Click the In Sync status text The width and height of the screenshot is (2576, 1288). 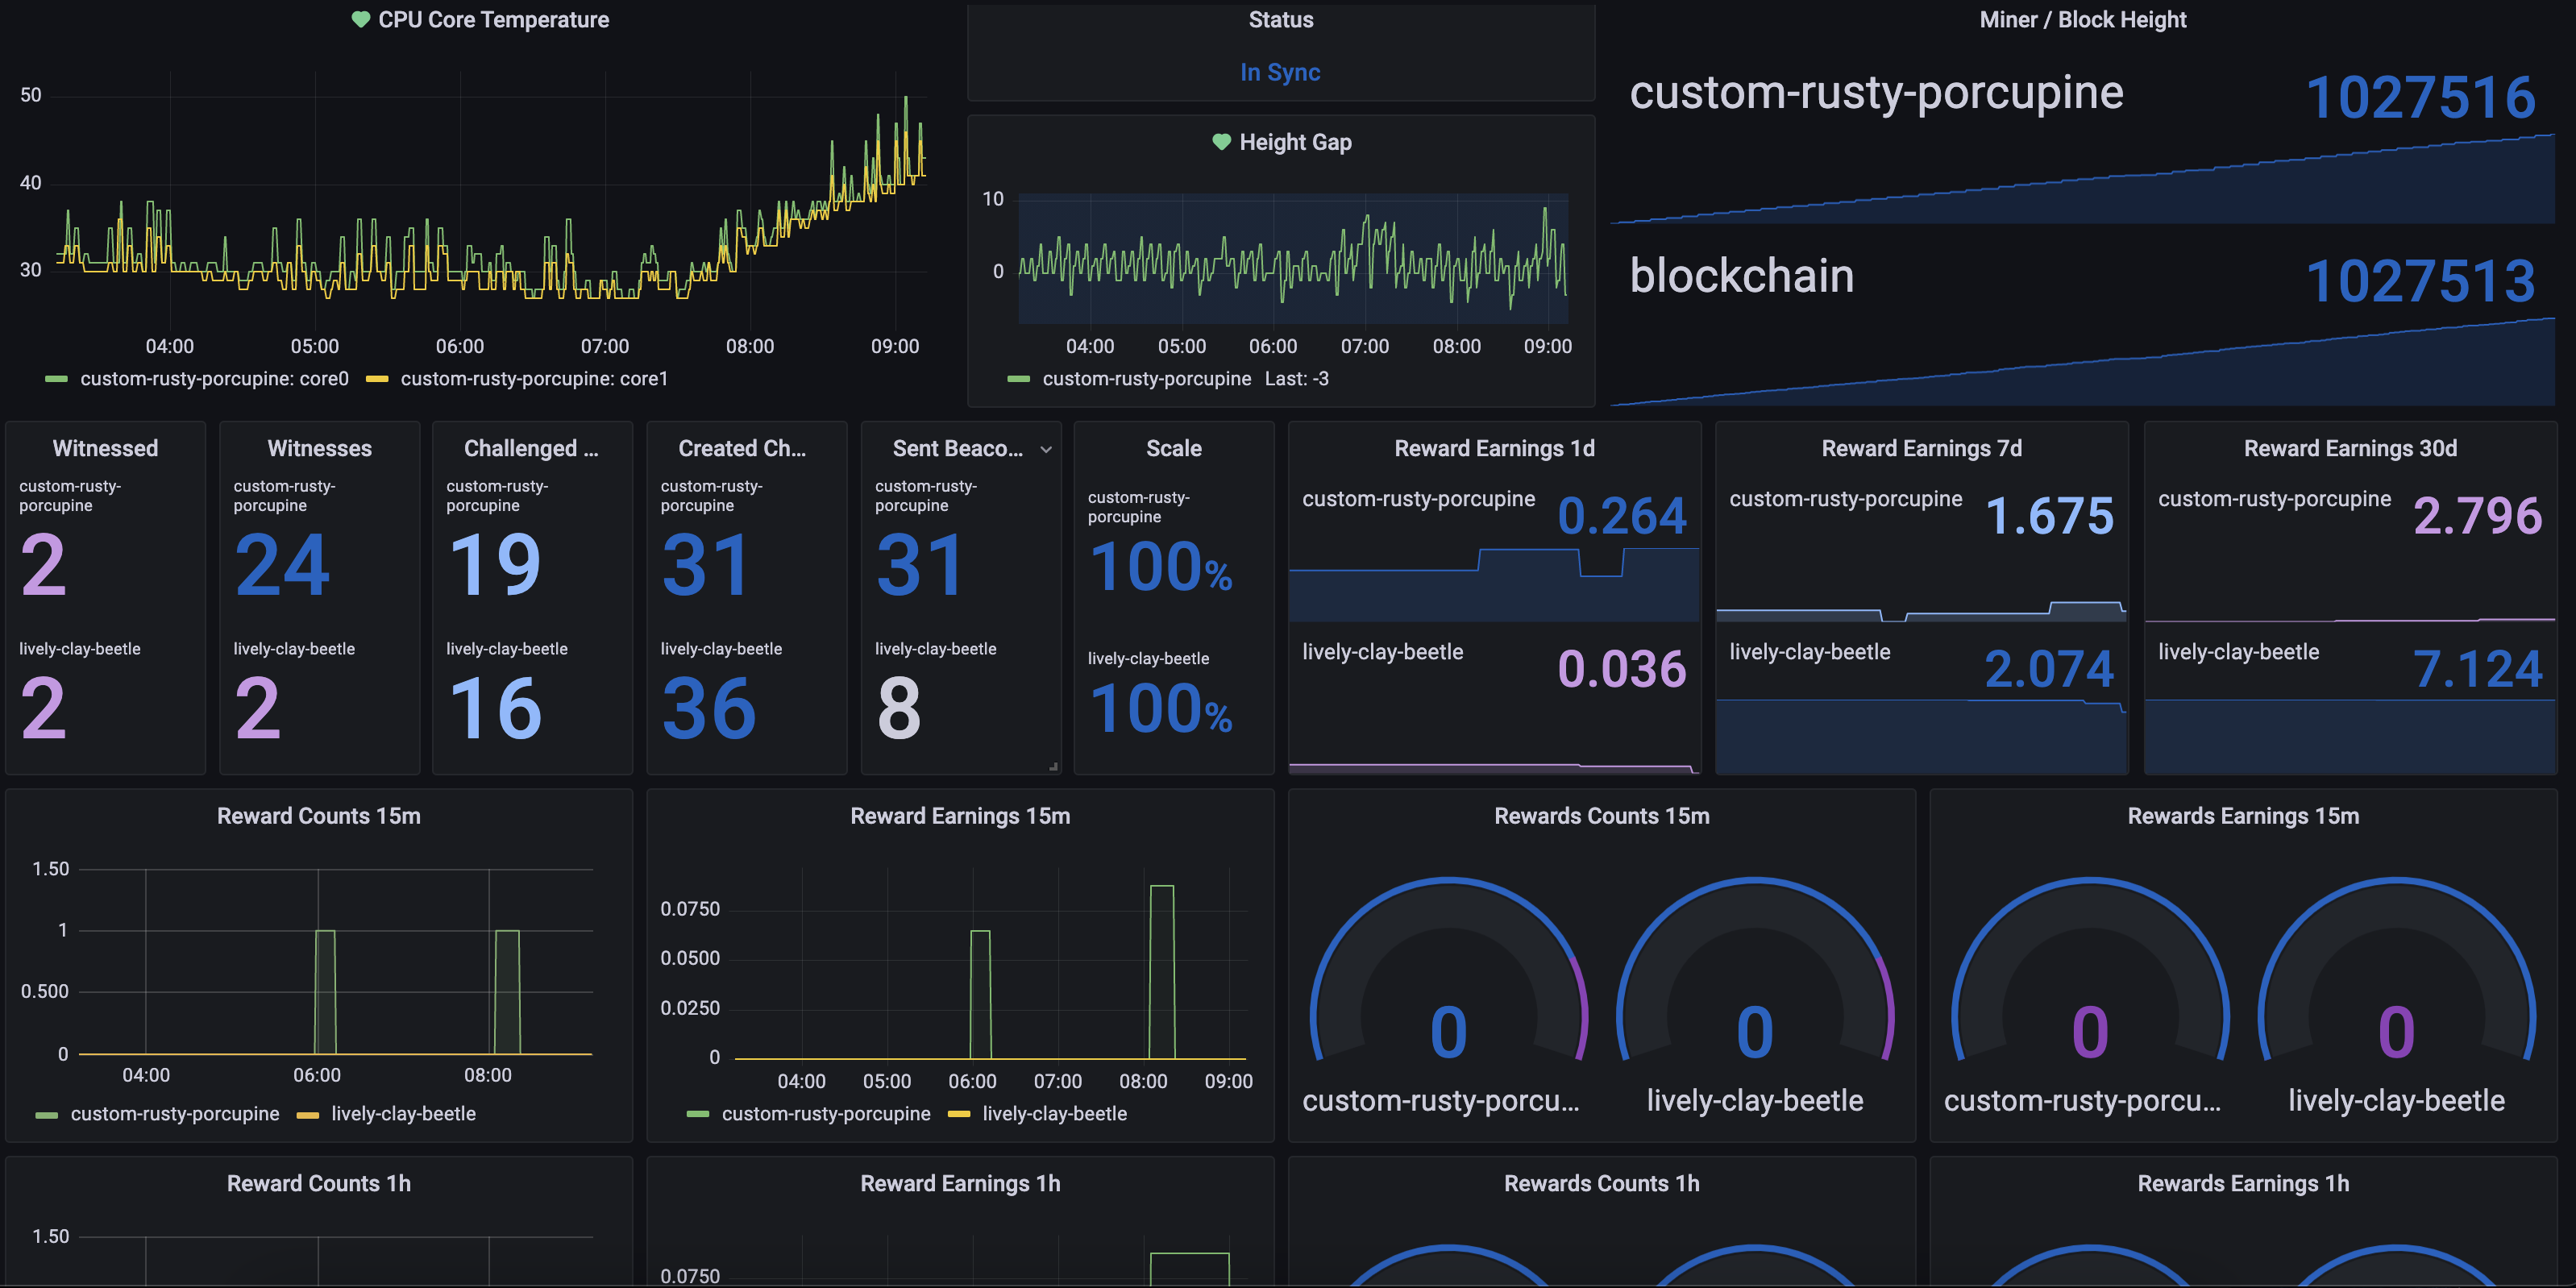[x=1280, y=72]
